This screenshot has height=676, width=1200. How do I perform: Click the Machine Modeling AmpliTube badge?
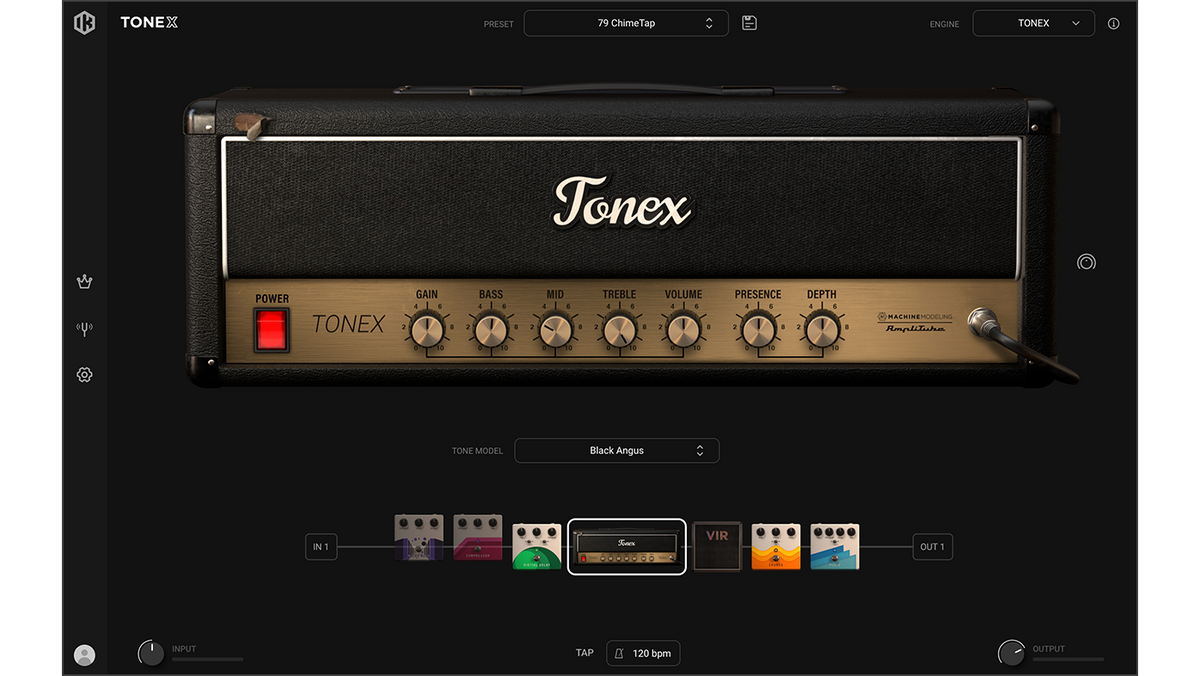point(914,323)
